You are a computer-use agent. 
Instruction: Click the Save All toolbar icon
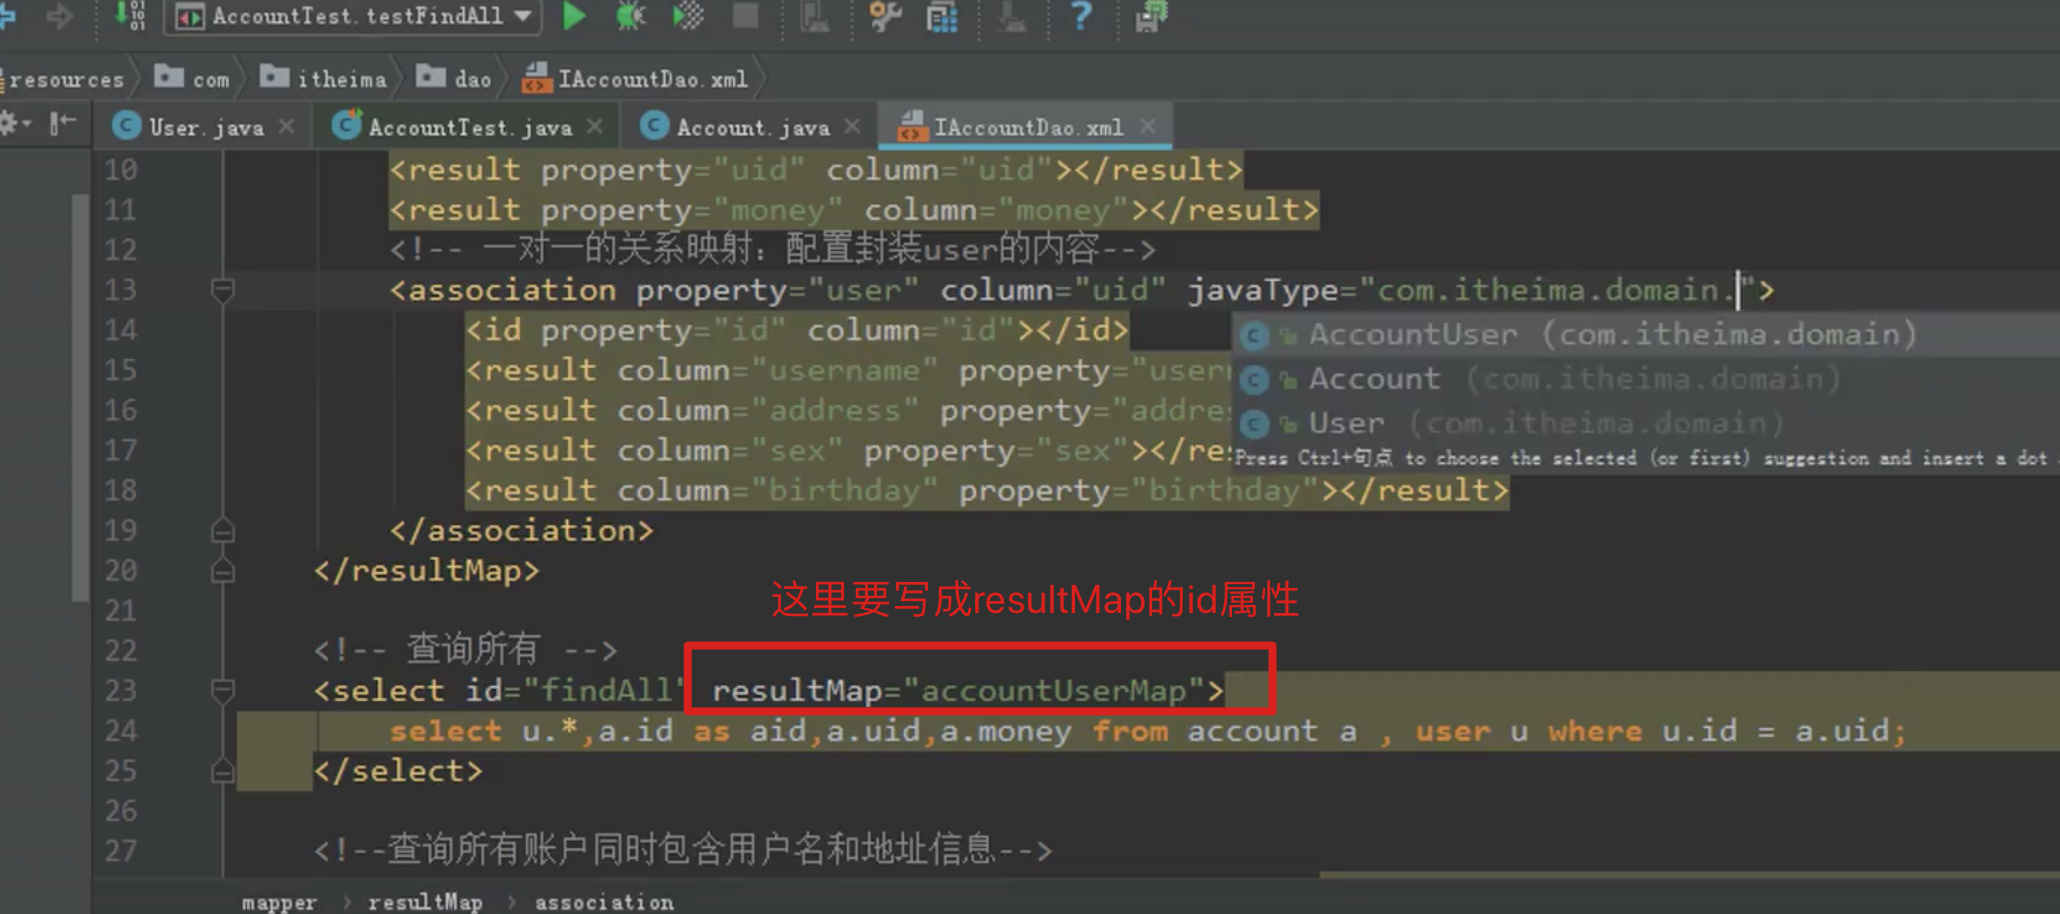1148,16
